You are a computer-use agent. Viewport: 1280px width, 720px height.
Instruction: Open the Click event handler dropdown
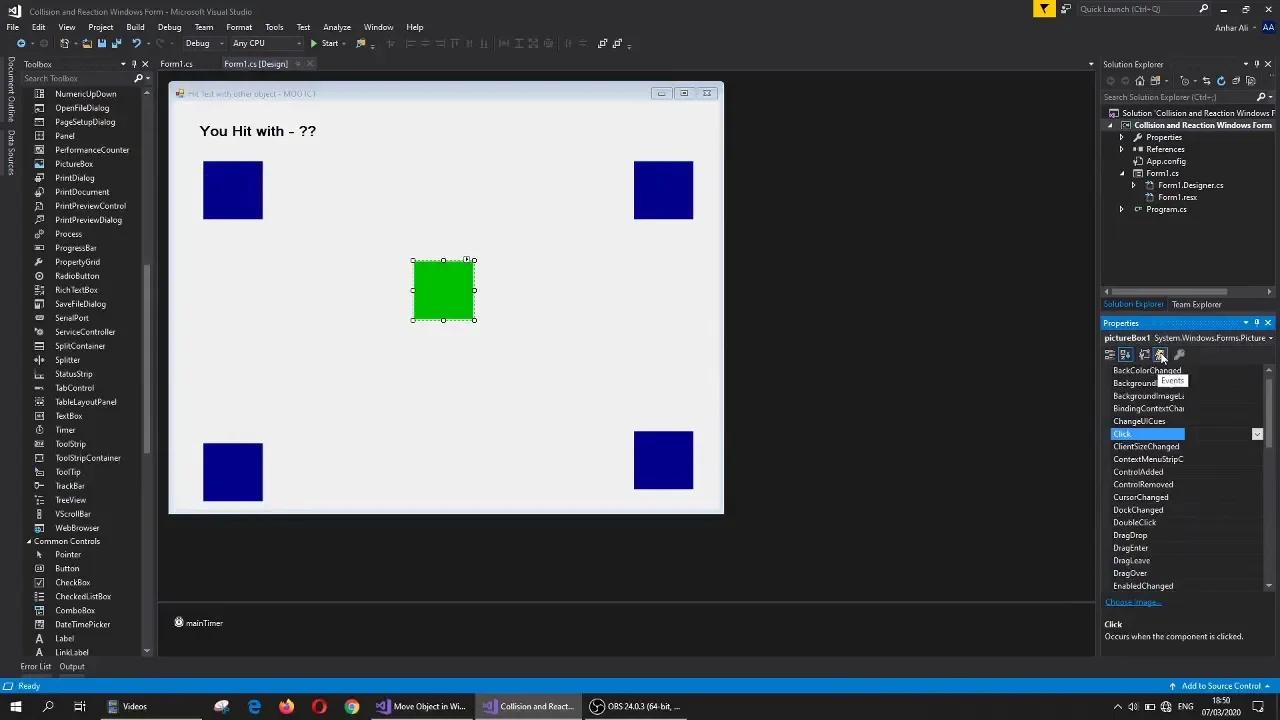point(1257,434)
